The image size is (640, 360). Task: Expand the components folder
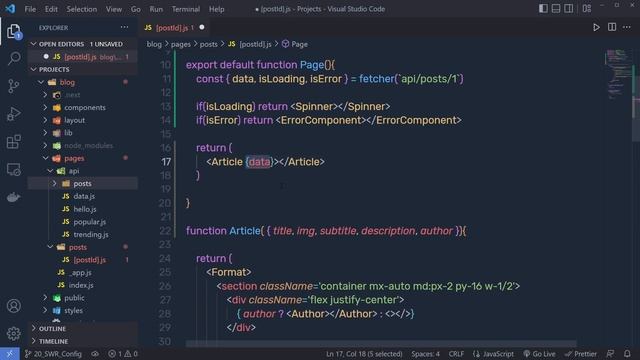(82, 107)
